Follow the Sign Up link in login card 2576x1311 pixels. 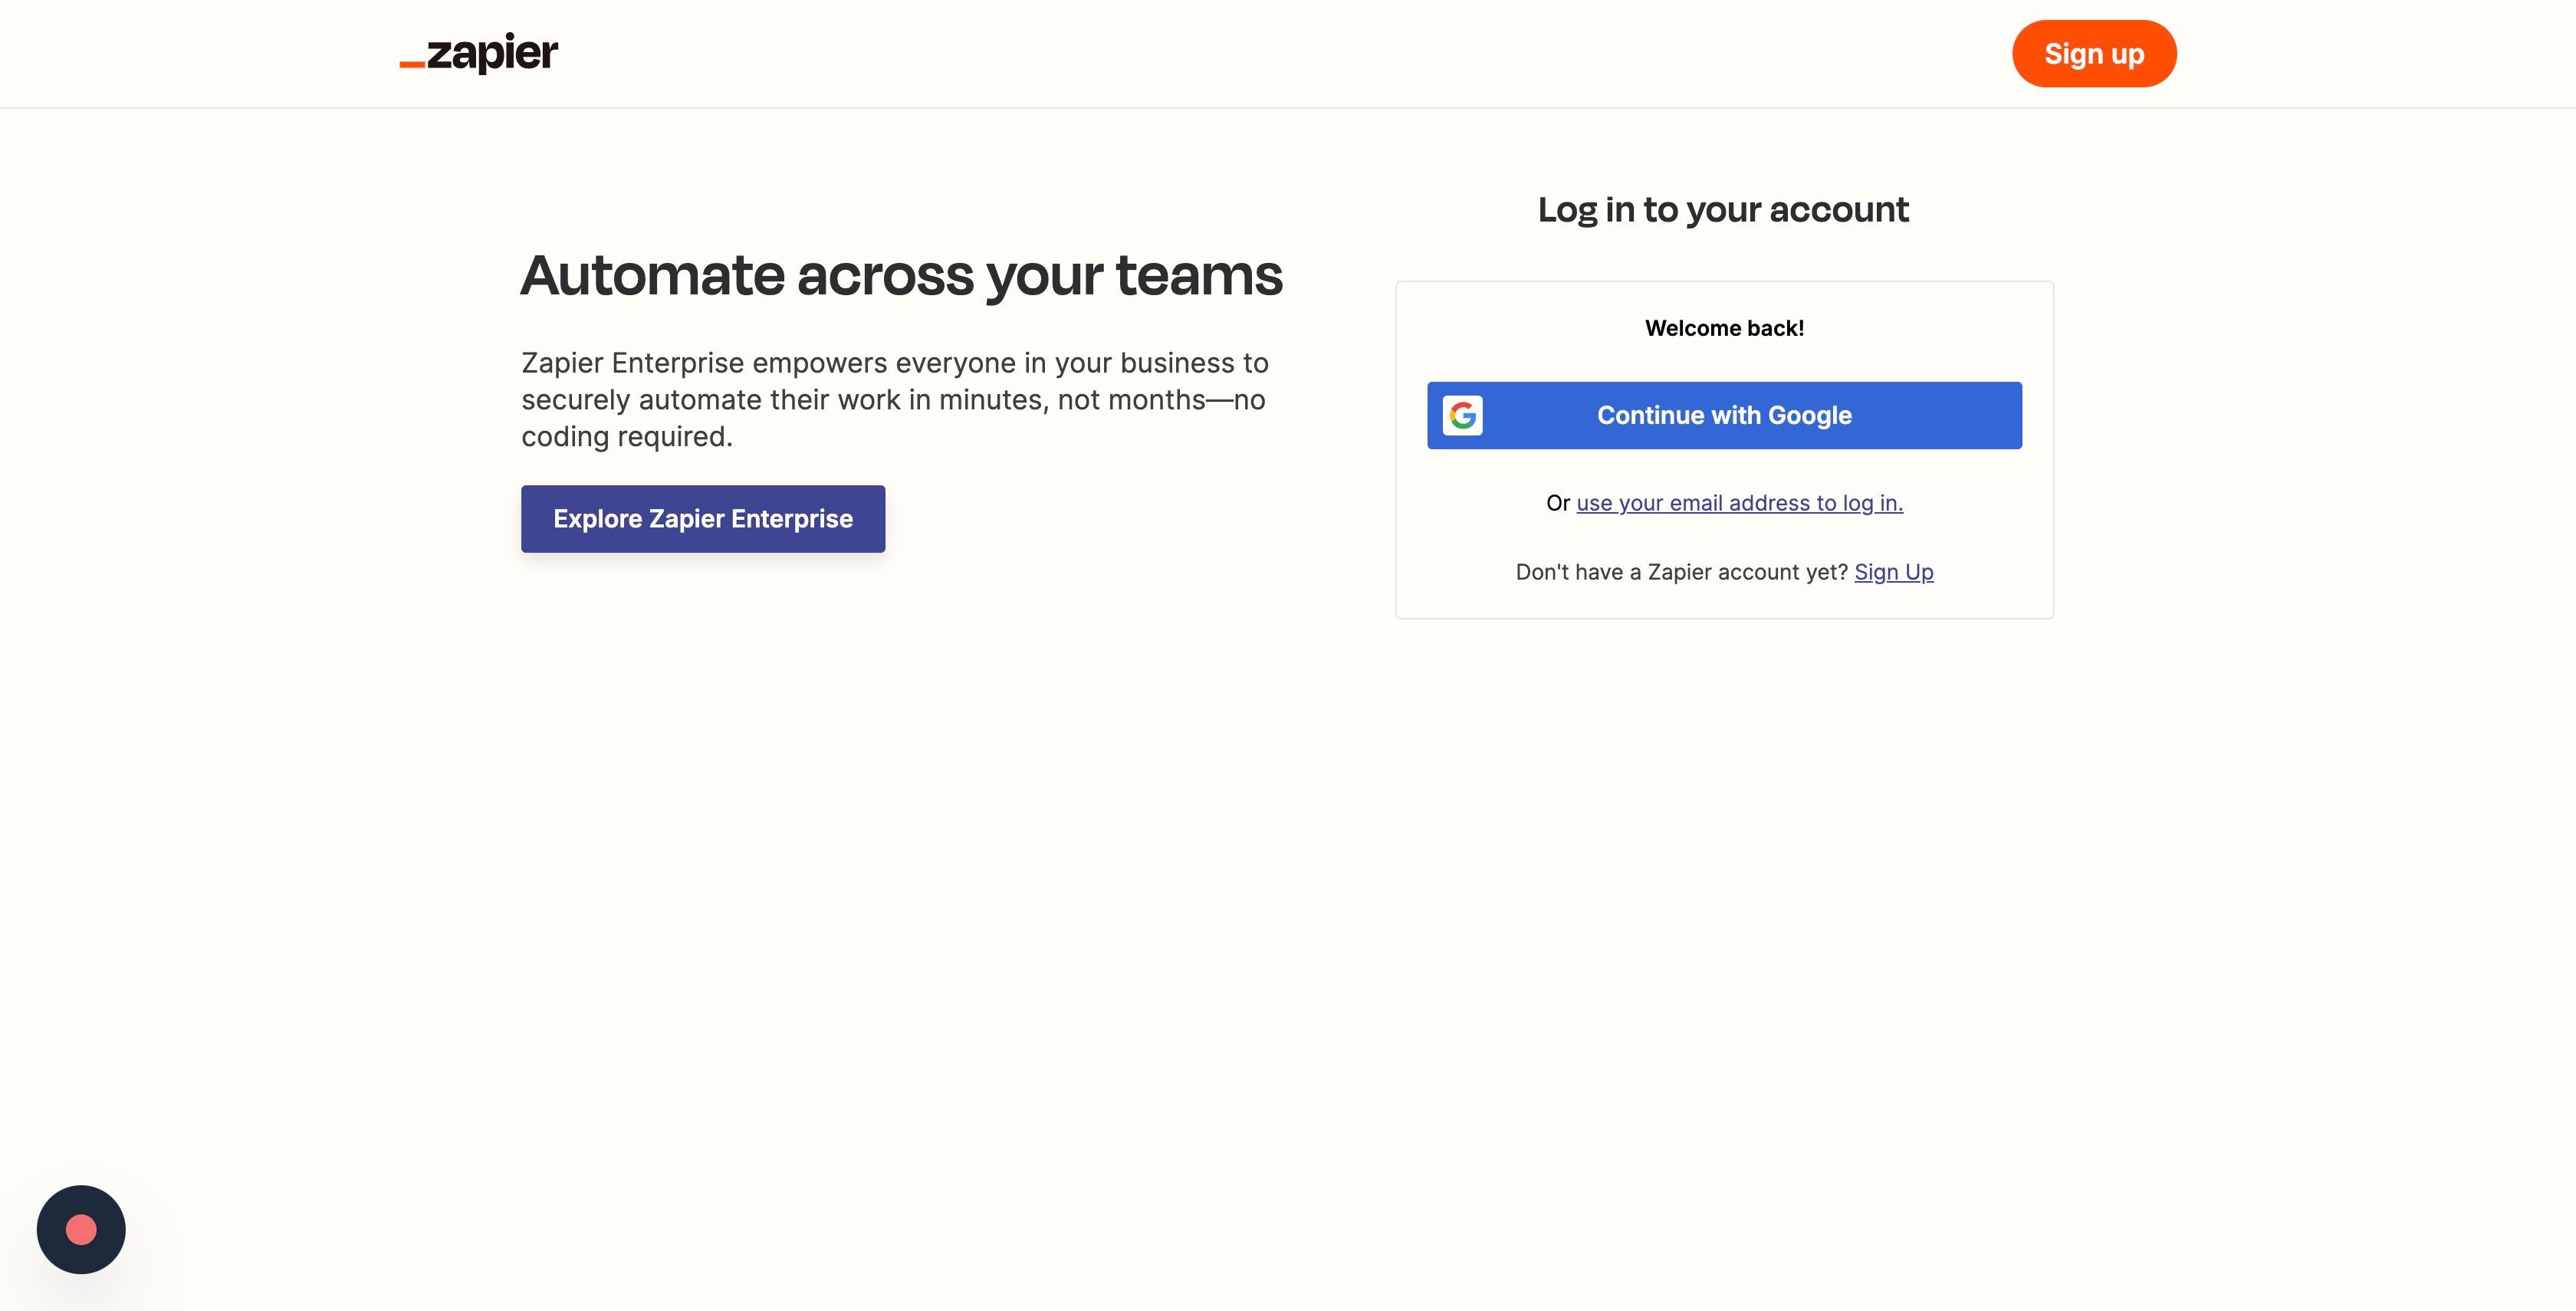[x=1893, y=572]
